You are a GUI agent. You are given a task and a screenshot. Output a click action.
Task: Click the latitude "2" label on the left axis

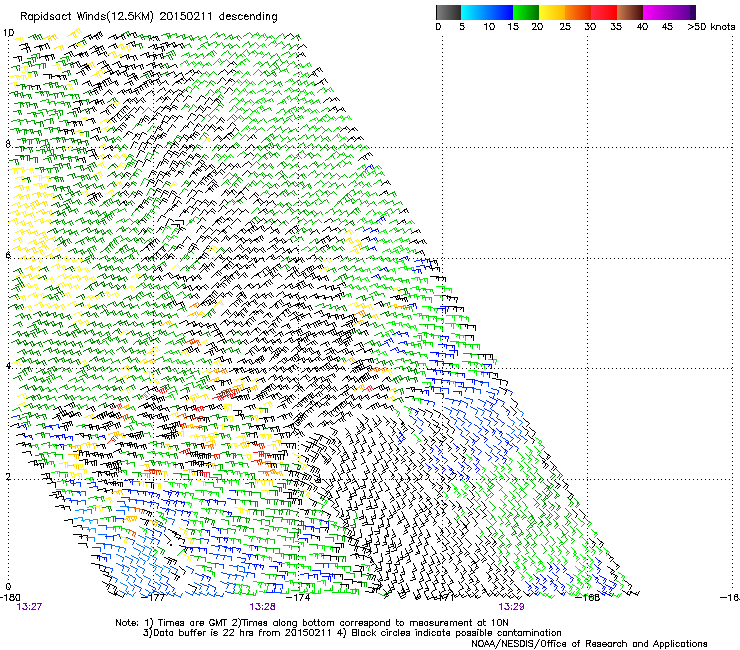(8, 477)
